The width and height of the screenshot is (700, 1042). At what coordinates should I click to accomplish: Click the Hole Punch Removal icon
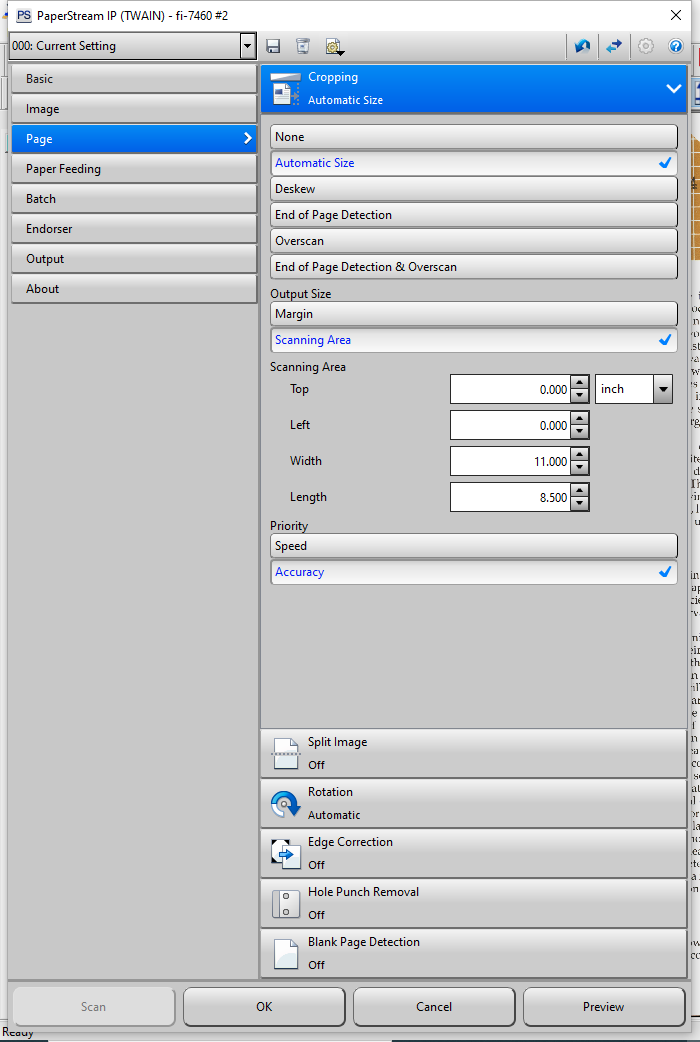(x=285, y=903)
